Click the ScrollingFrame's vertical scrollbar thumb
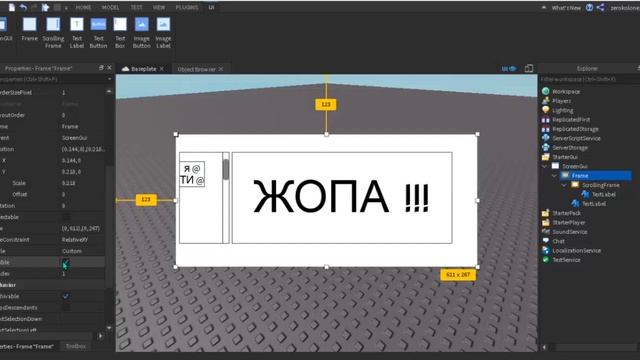The image size is (640, 360). point(226,169)
